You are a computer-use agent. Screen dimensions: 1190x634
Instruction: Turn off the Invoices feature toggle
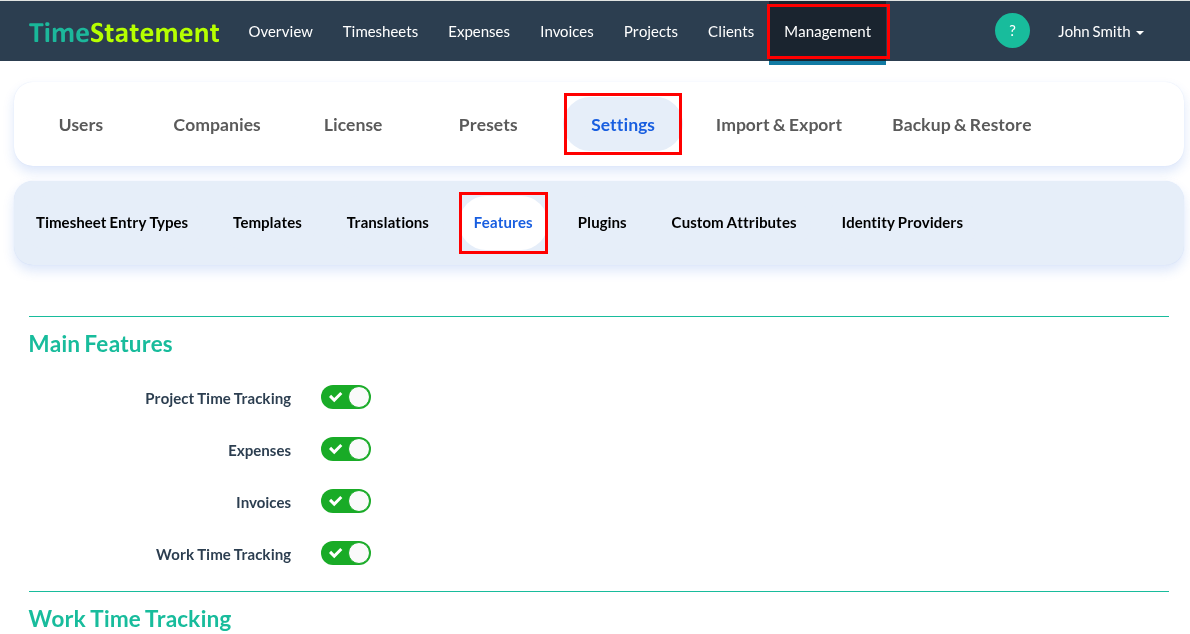pos(346,501)
